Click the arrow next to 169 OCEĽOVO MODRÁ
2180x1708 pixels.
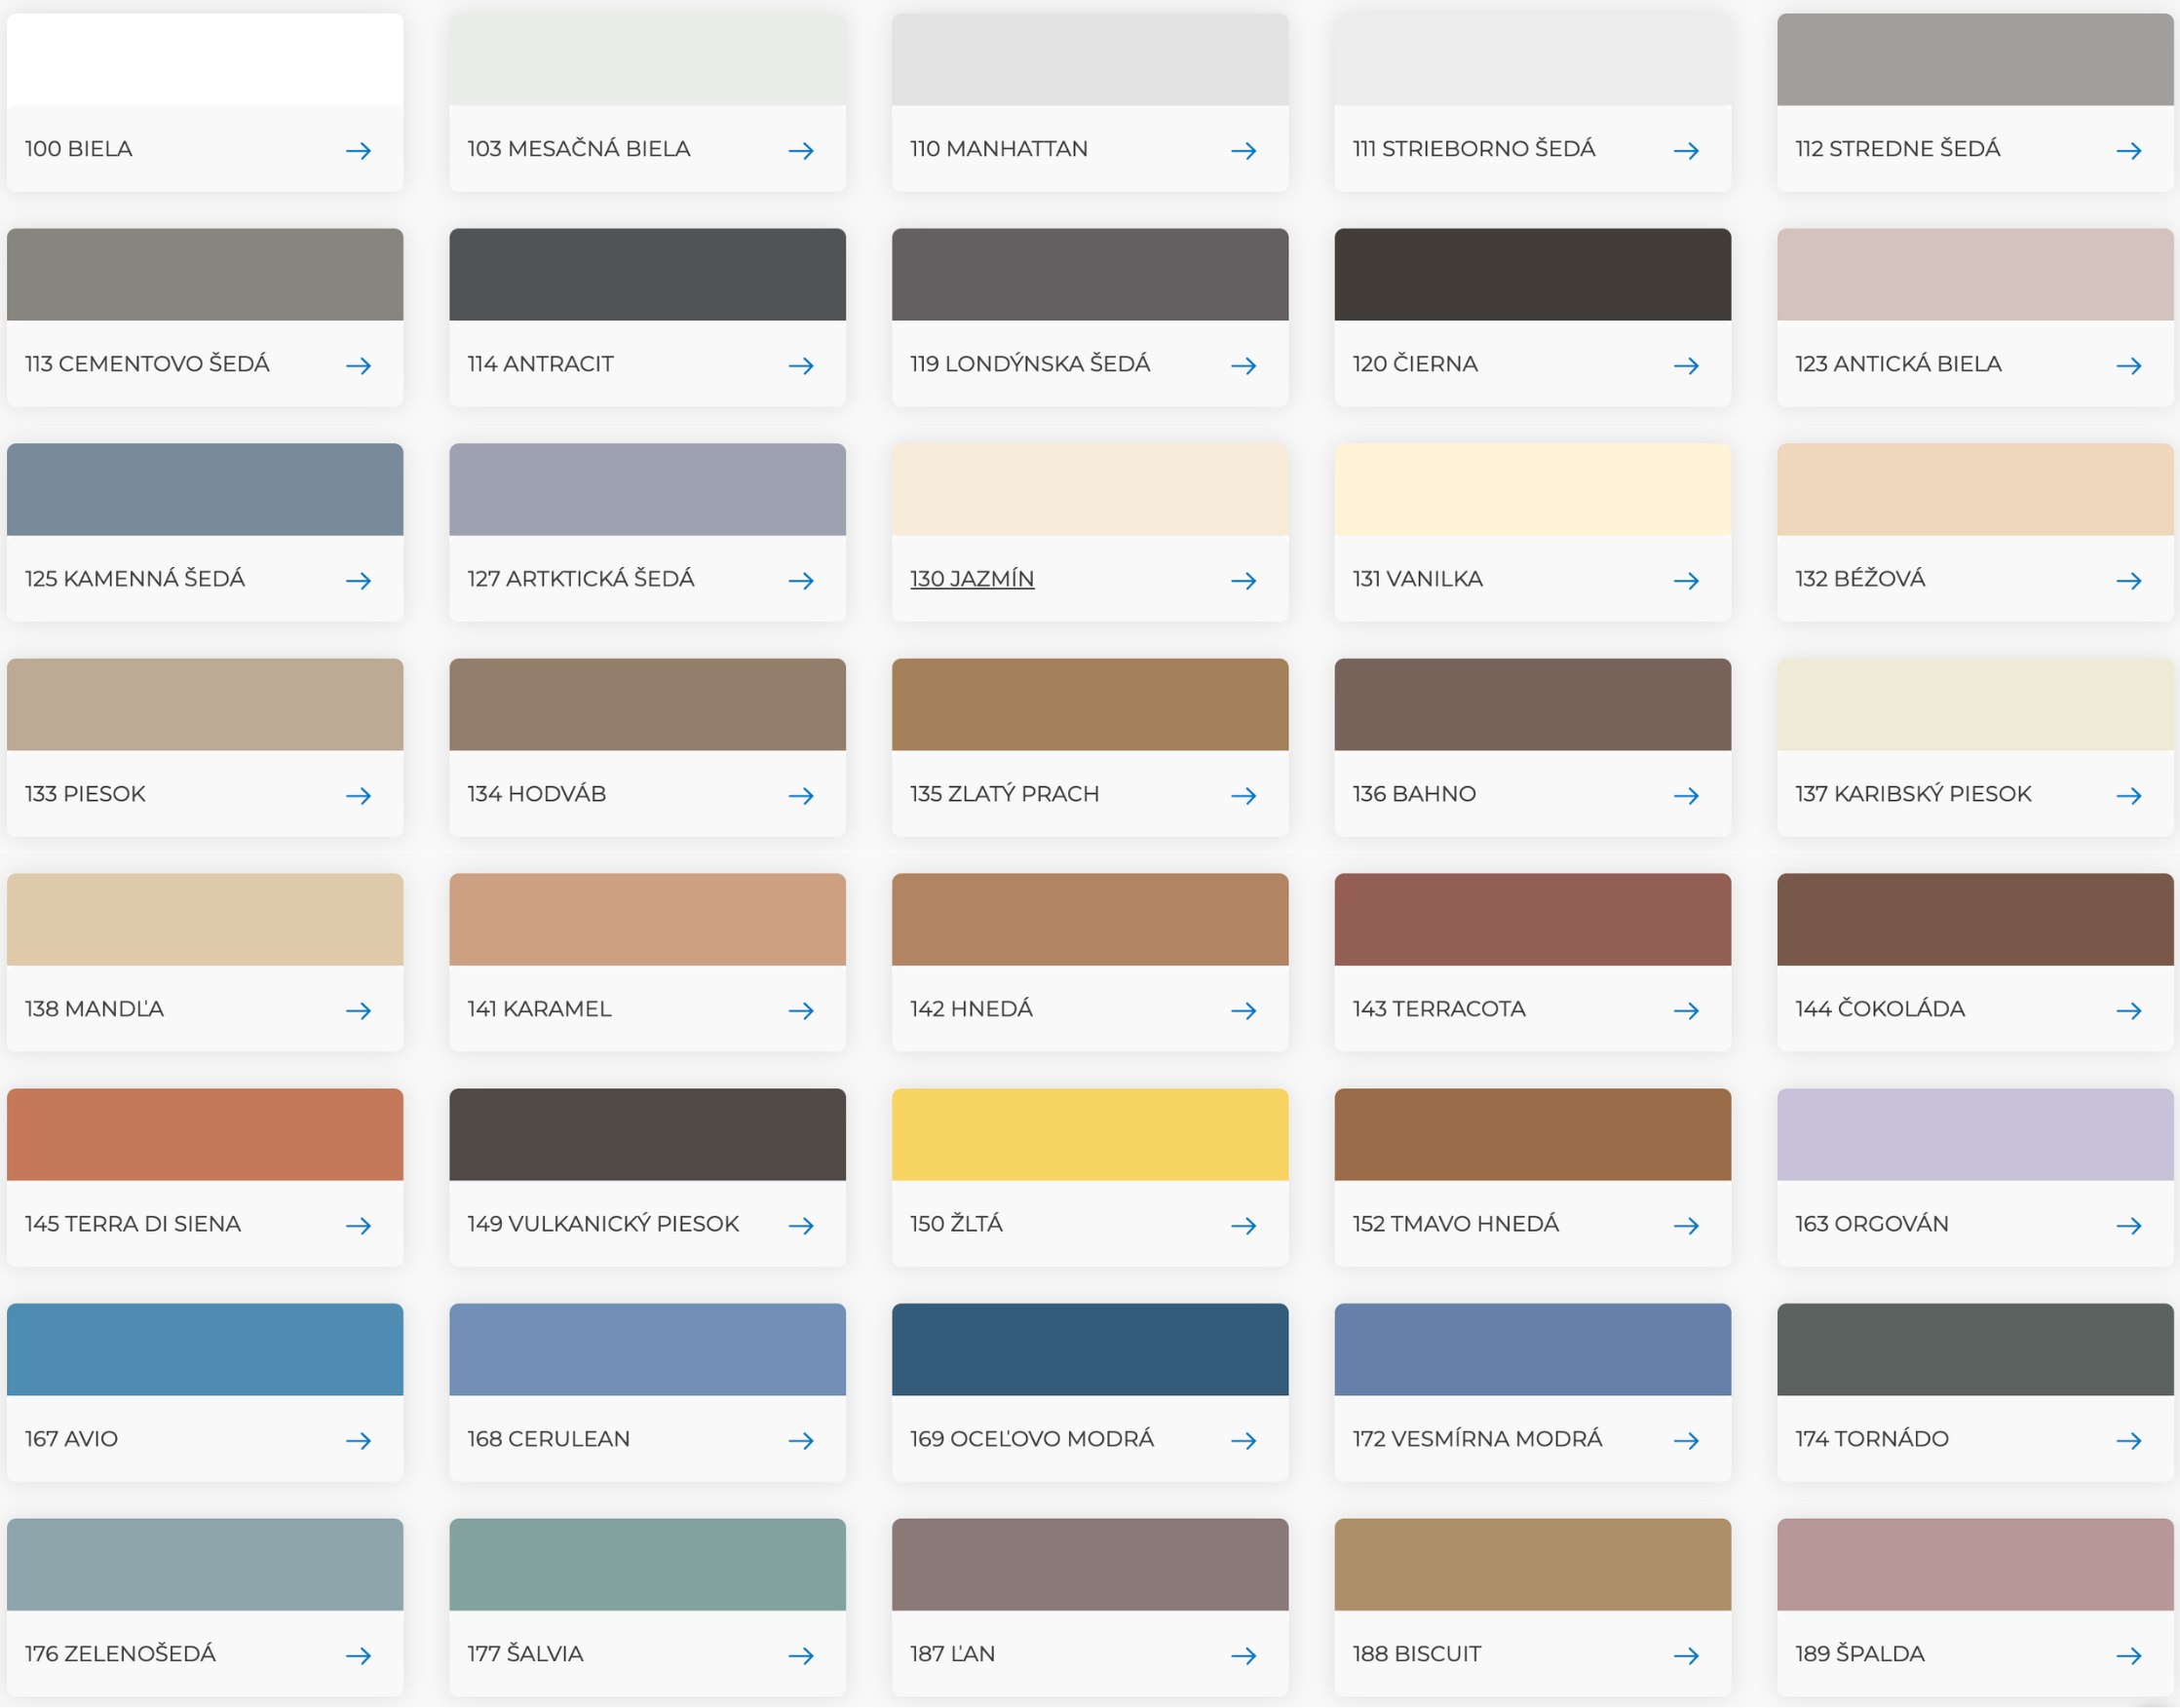tap(1245, 1440)
